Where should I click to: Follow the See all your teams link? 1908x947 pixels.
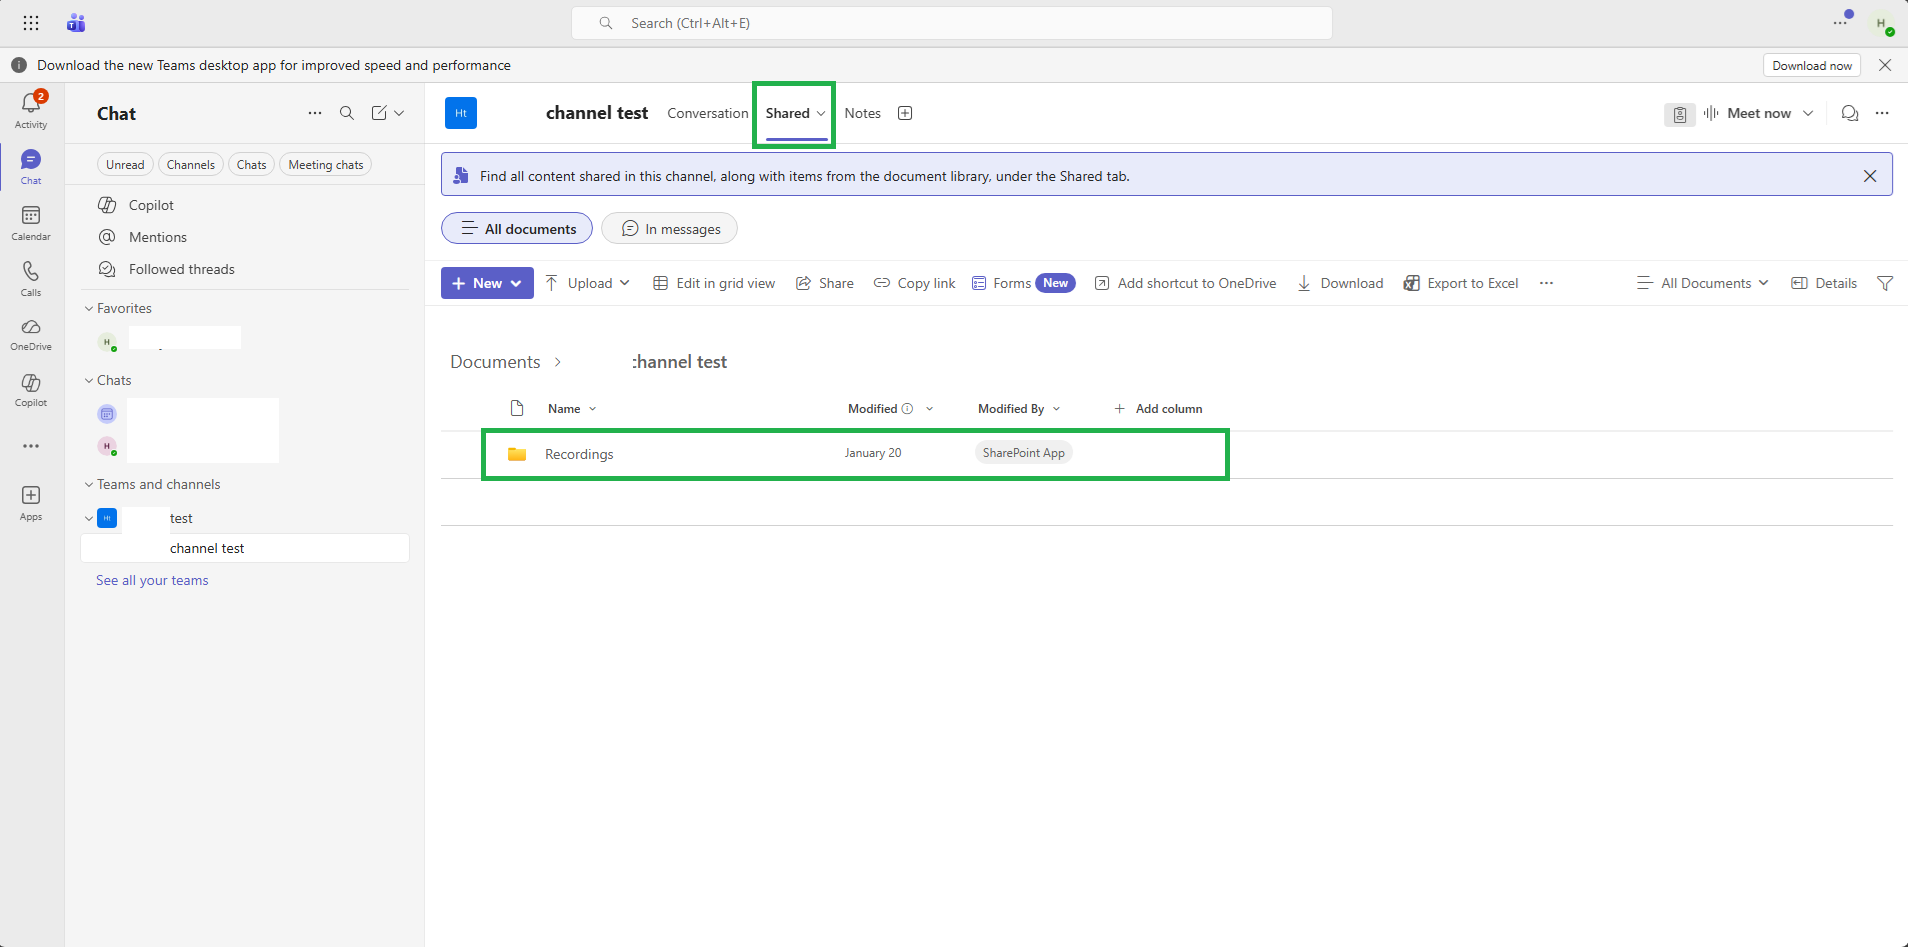point(152,580)
